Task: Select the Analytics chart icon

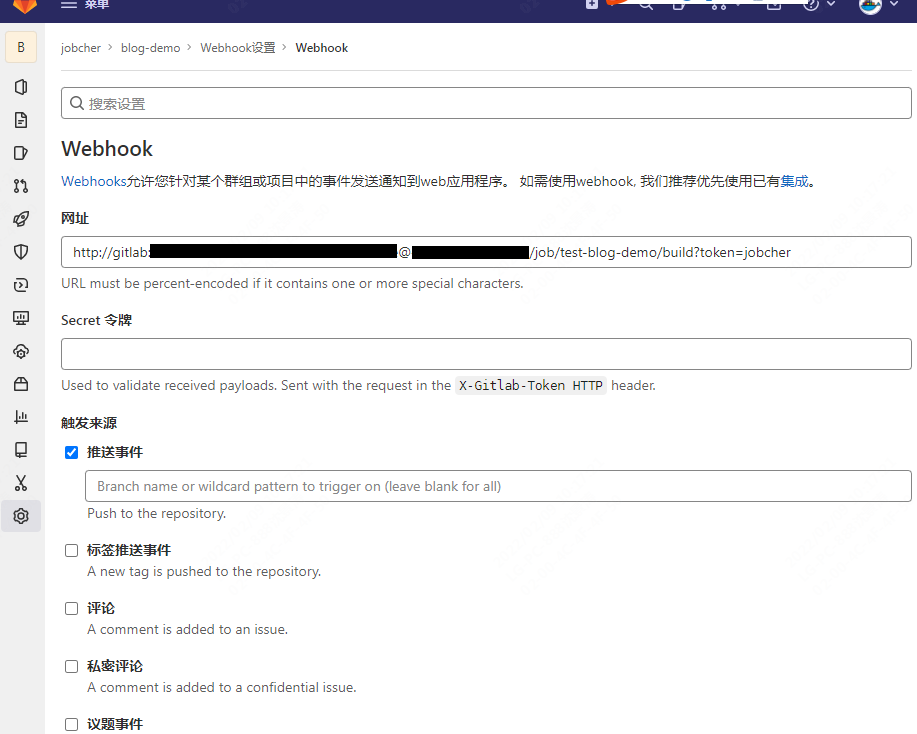Action: point(21,417)
